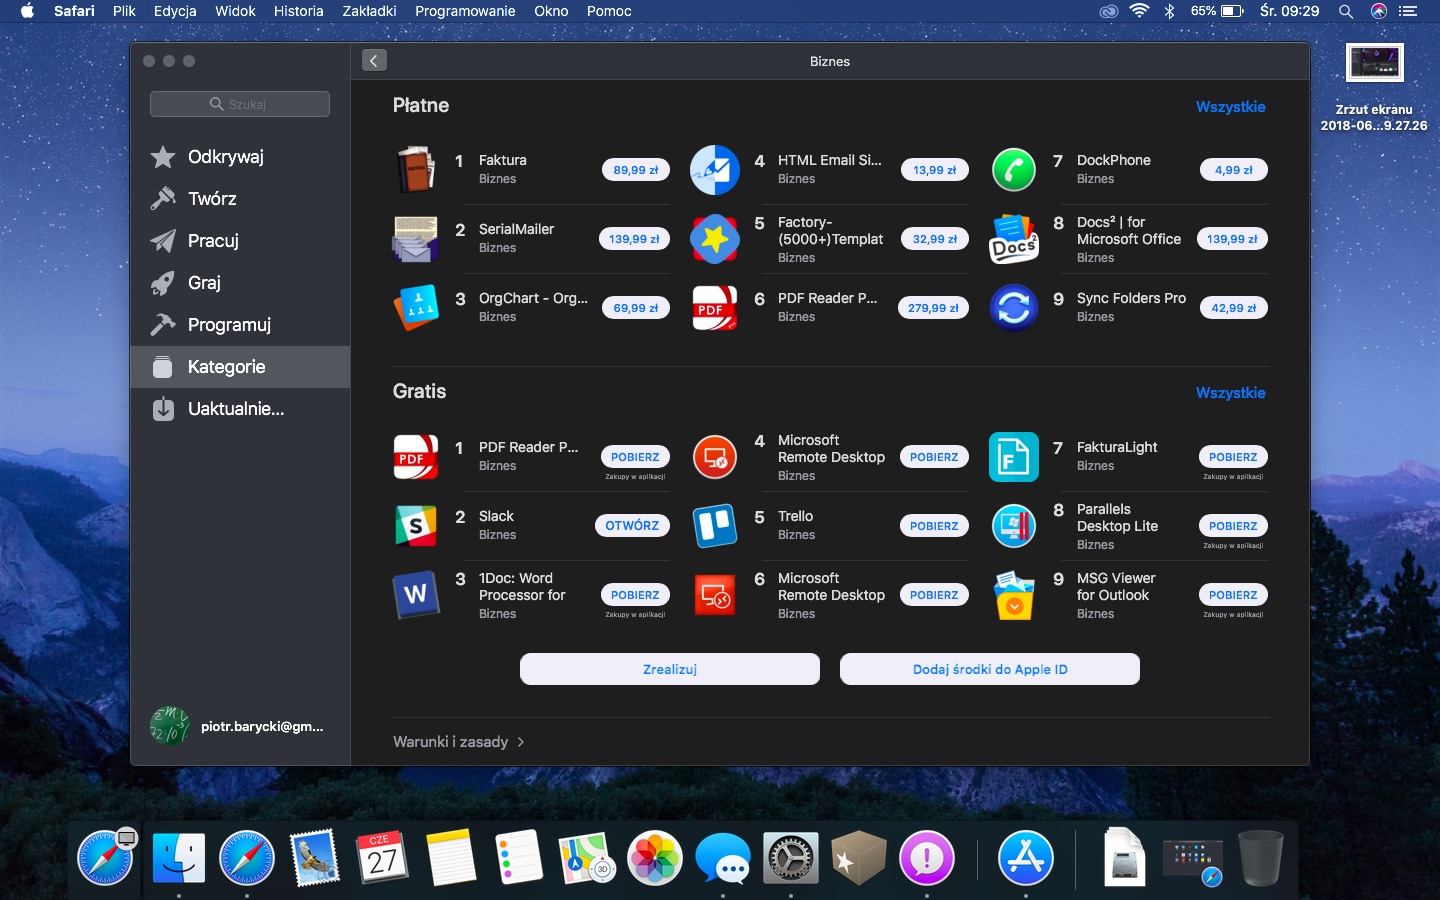The width and height of the screenshot is (1440, 900).
Task: Open Photos from the Dock
Action: pyautogui.click(x=655, y=858)
